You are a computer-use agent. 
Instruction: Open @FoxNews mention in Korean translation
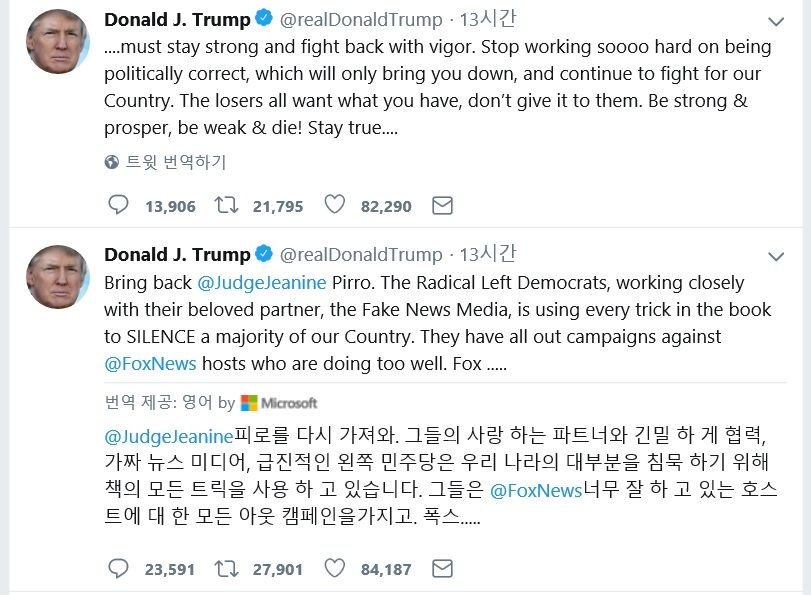point(536,491)
